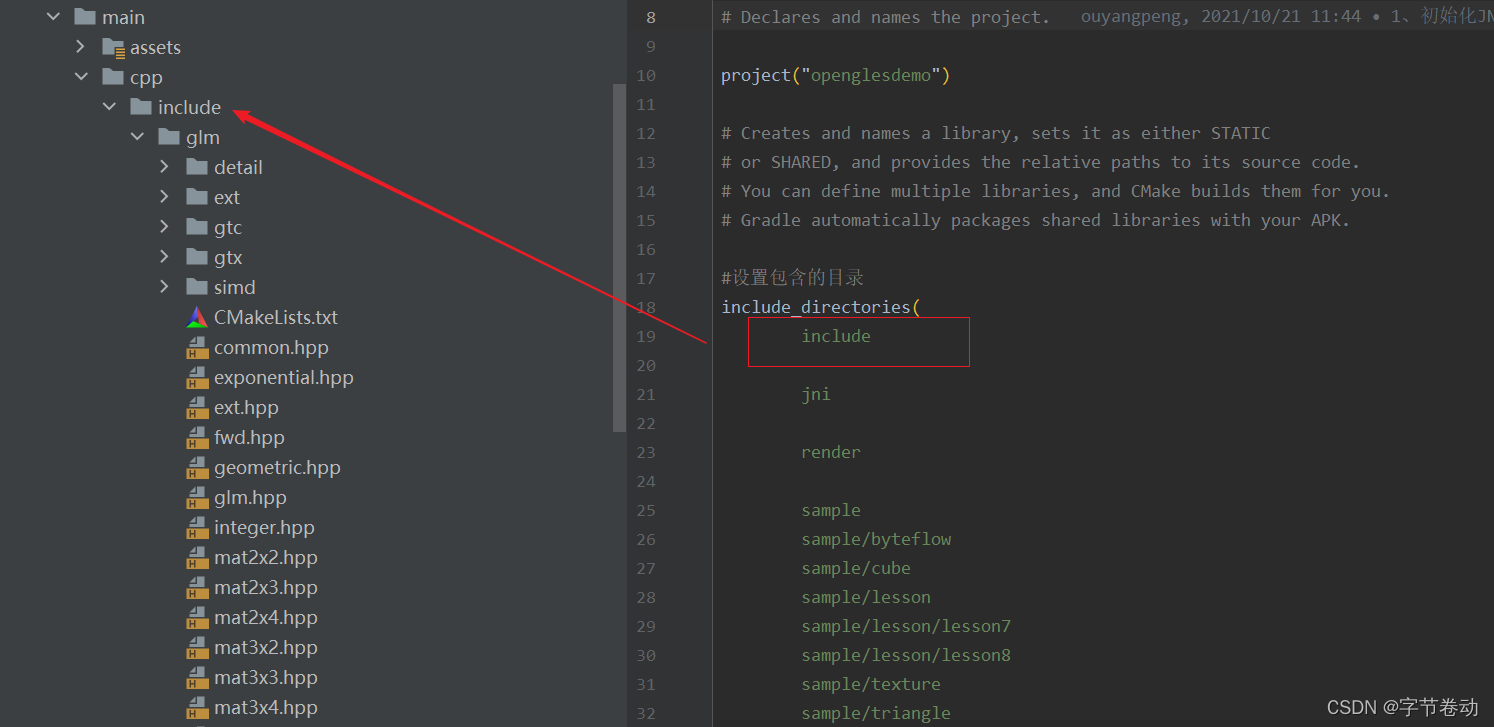Image resolution: width=1494 pixels, height=727 pixels.
Task: Click the header file icon of fwd.hpp
Action: 197,437
